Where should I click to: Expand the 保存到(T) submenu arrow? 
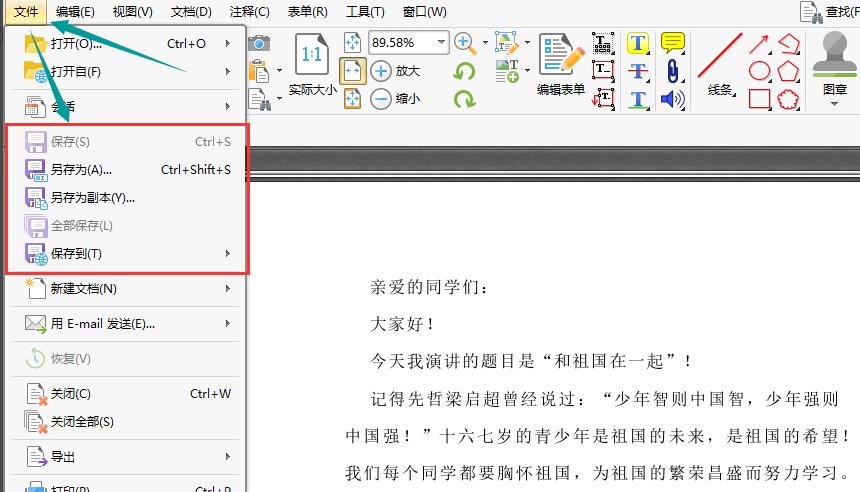[228, 253]
